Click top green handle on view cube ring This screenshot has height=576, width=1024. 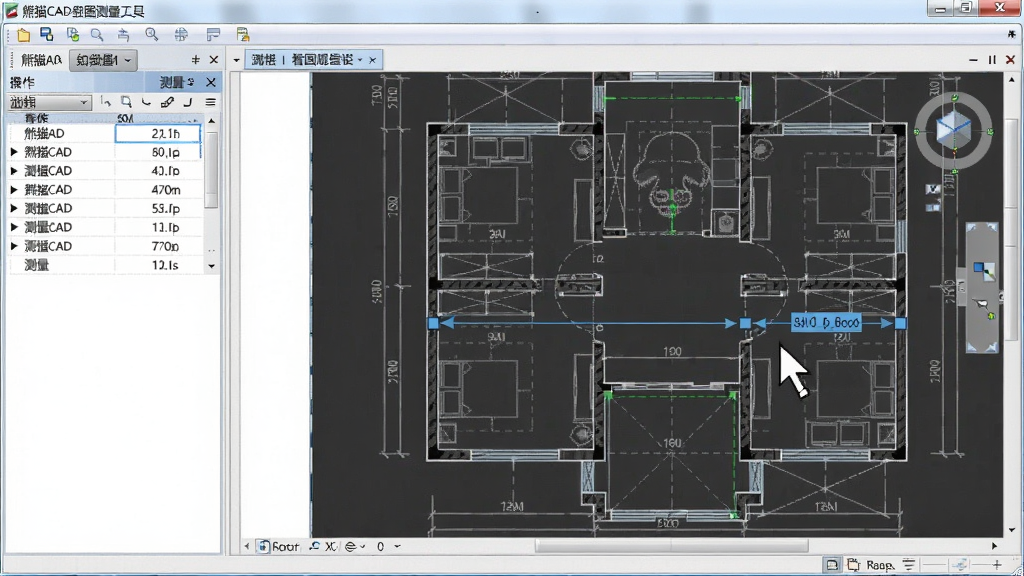[955, 98]
